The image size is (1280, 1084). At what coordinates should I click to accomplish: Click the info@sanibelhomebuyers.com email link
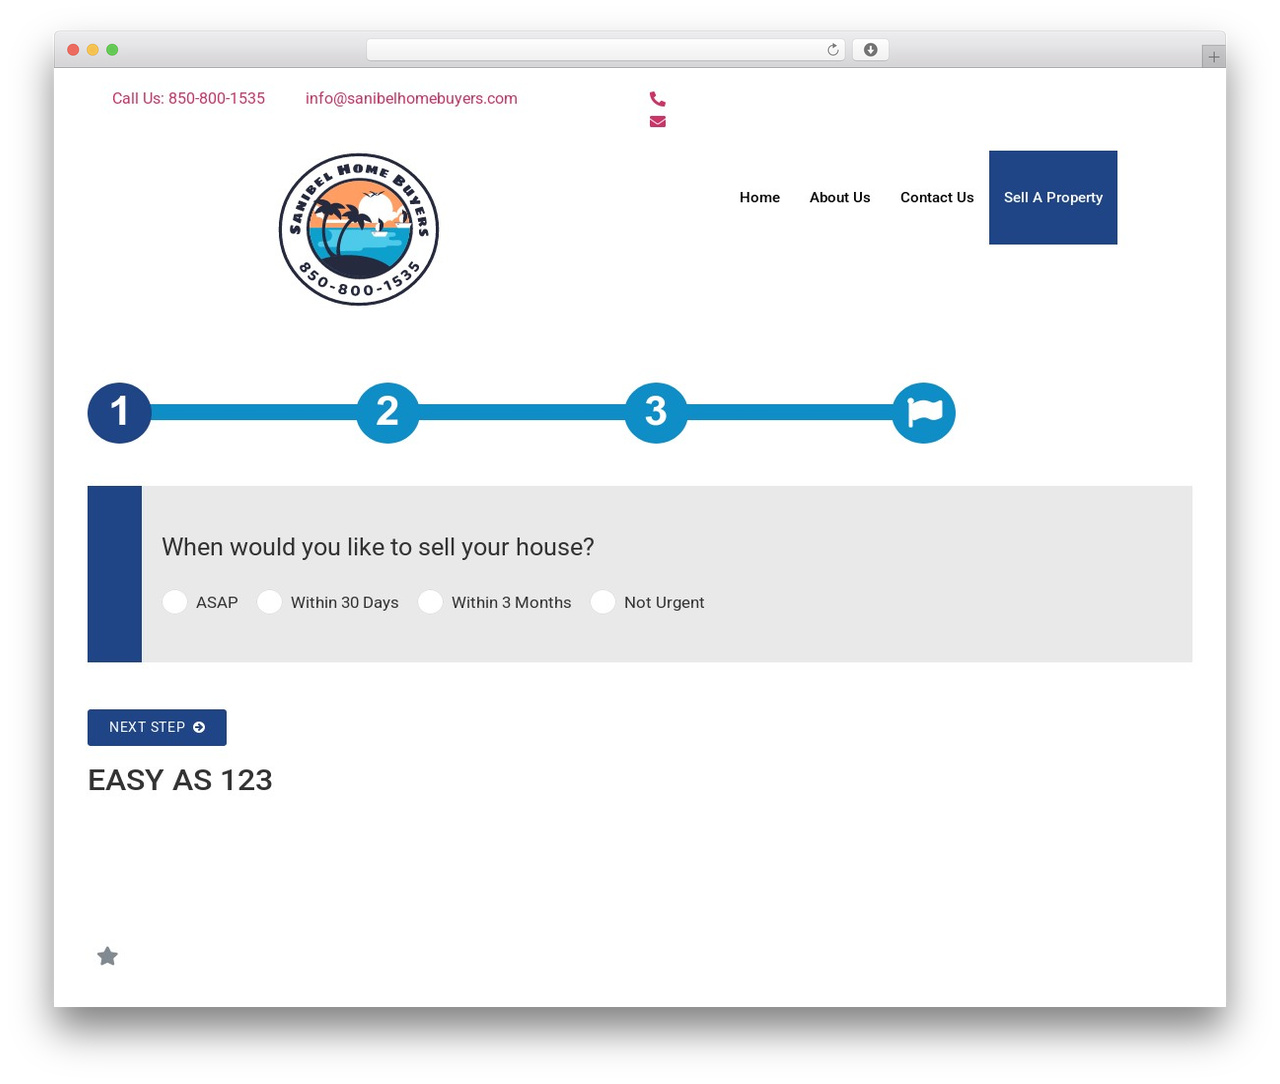pyautogui.click(x=411, y=98)
